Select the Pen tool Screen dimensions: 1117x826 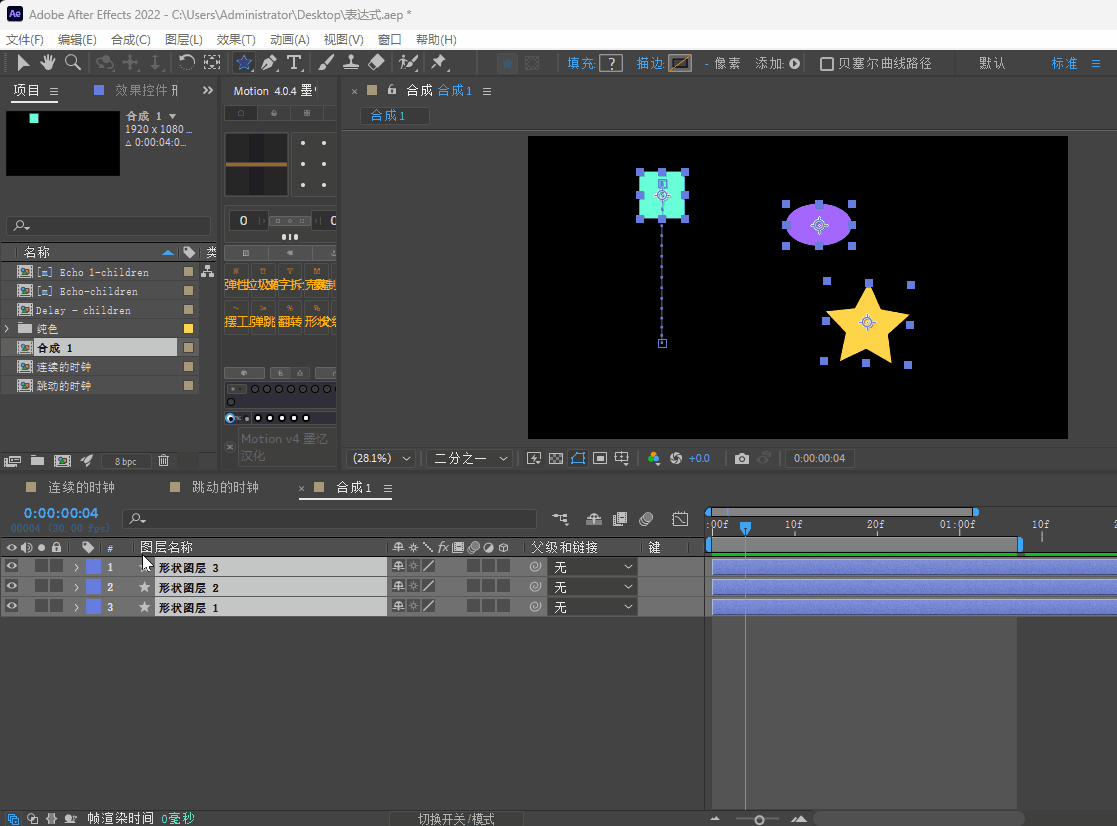(269, 63)
